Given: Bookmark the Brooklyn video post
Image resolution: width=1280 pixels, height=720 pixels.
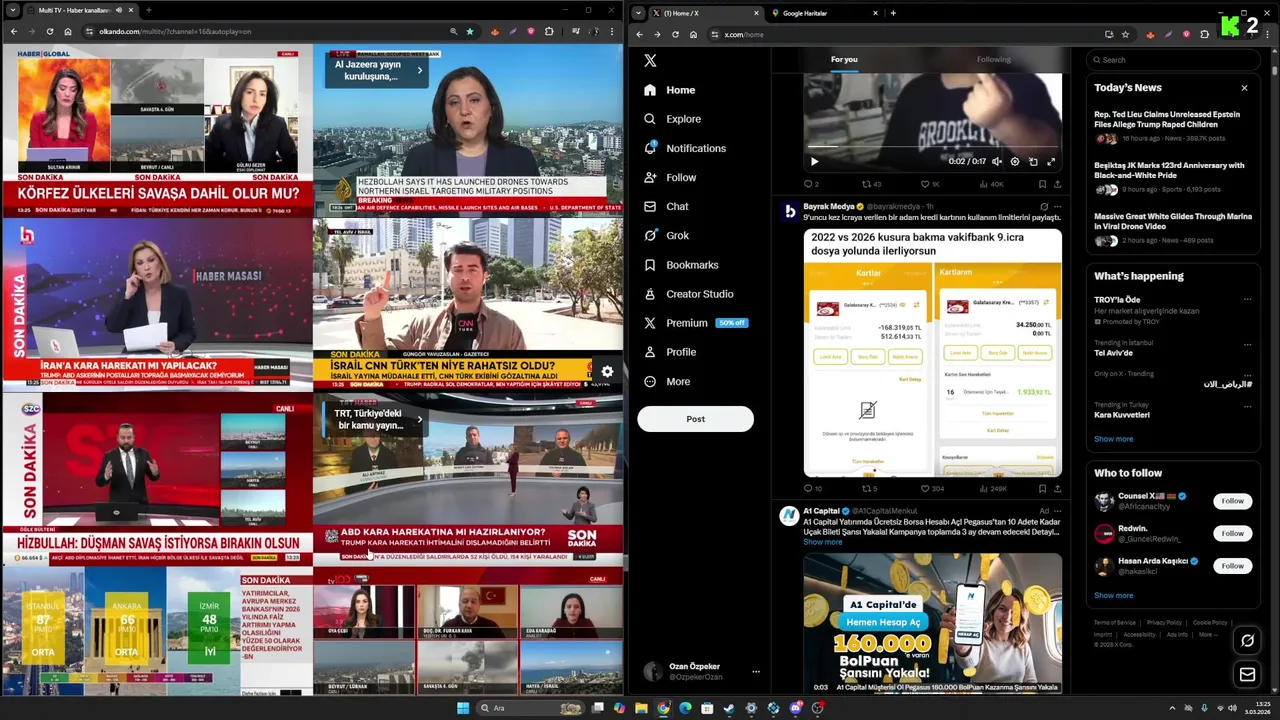Looking at the screenshot, I should [1042, 184].
